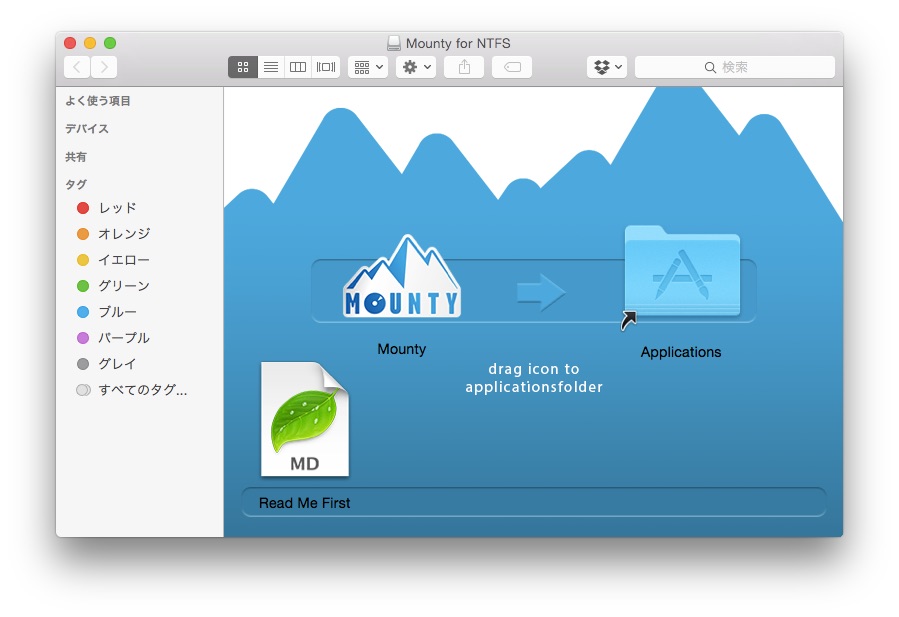899x617 pixels.
Task: Go back with the back arrow
Action: pos(77,67)
